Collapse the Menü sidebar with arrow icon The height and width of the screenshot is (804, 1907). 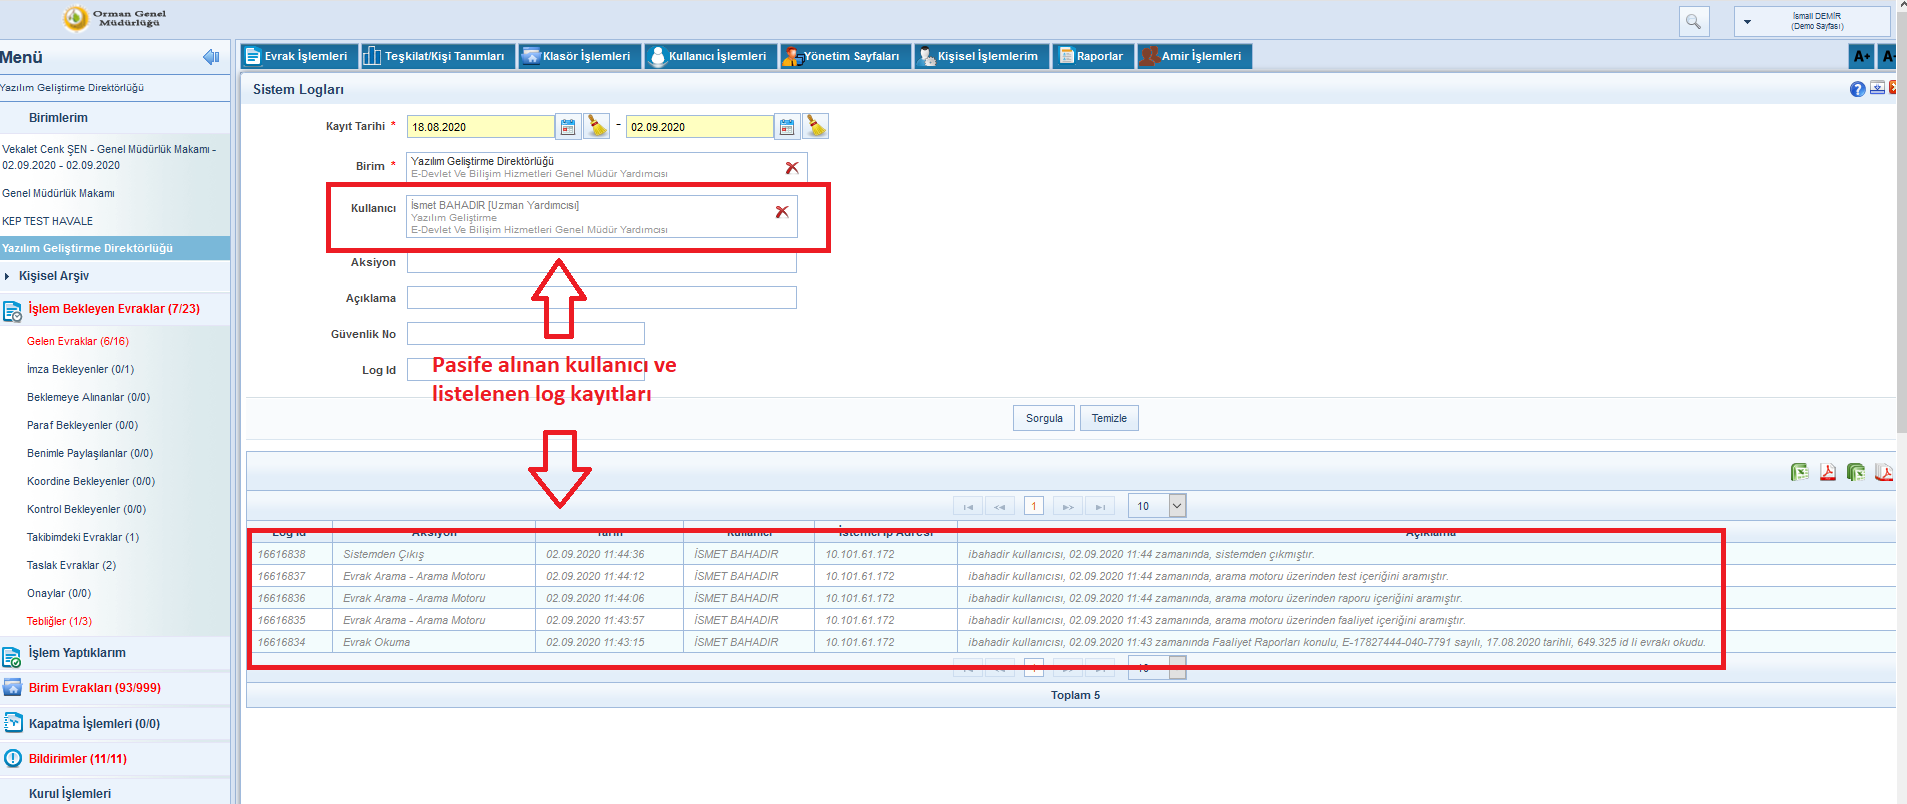click(x=211, y=57)
